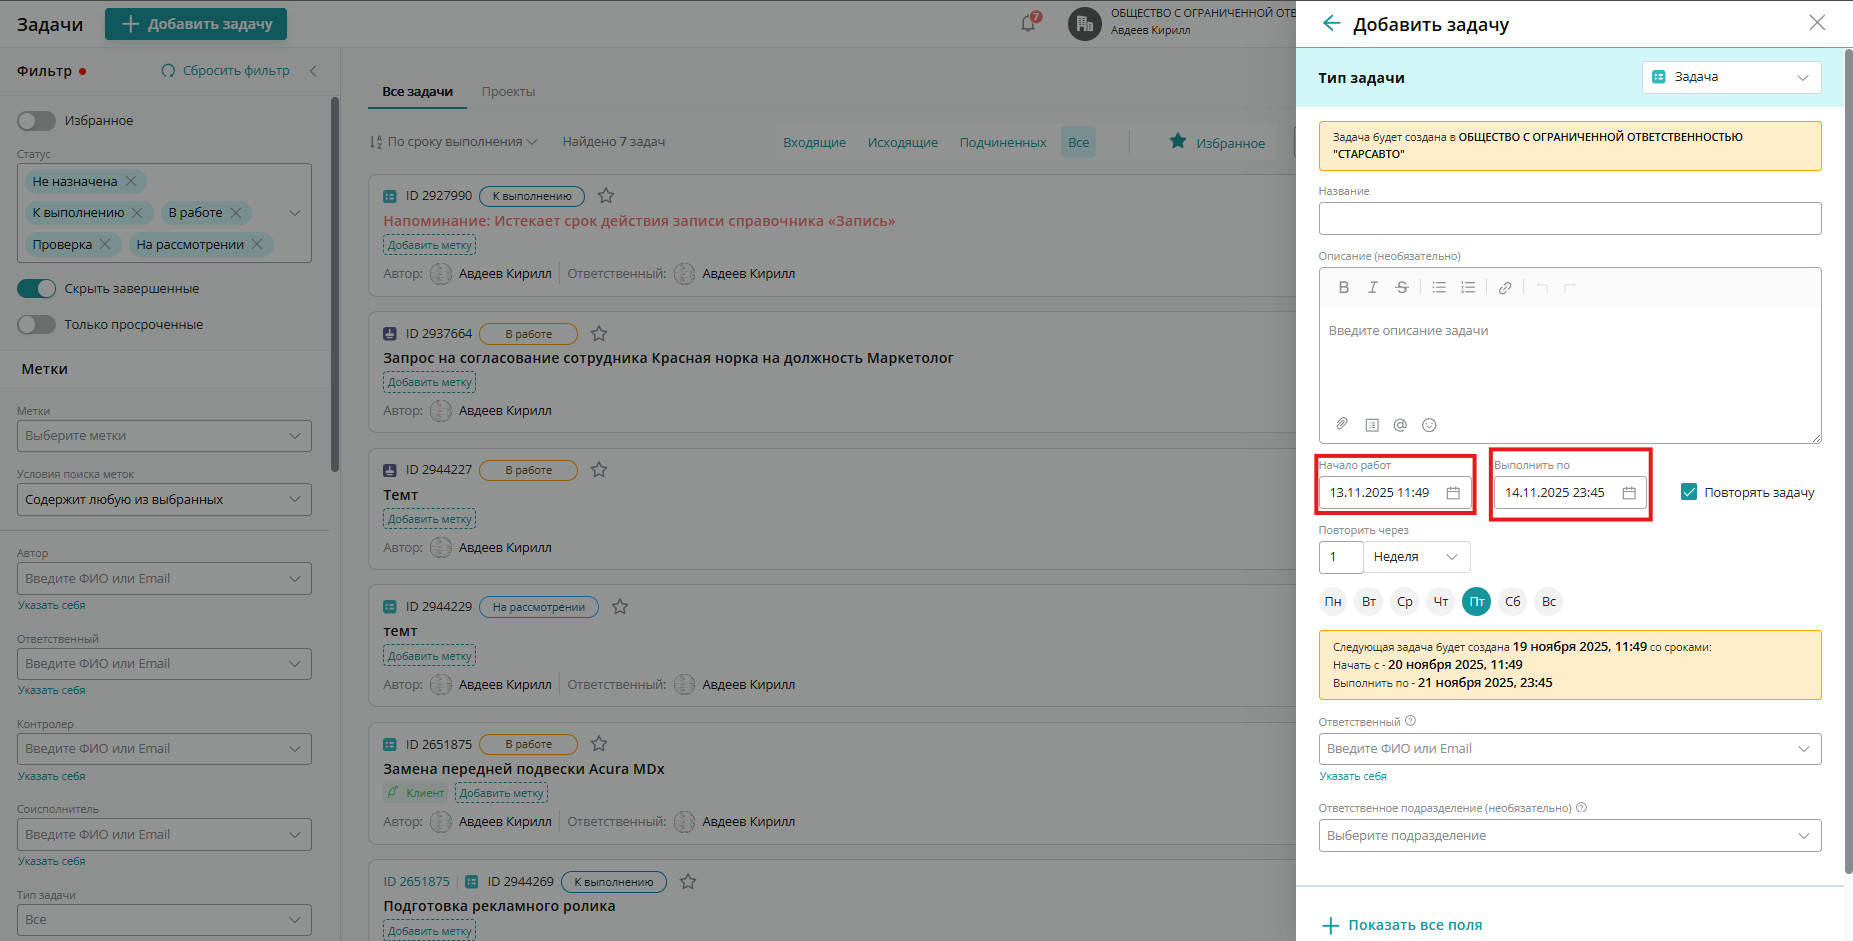The width and height of the screenshot is (1853, 941).
Task: Remove the На рассмотрении status chip
Action: click(257, 244)
